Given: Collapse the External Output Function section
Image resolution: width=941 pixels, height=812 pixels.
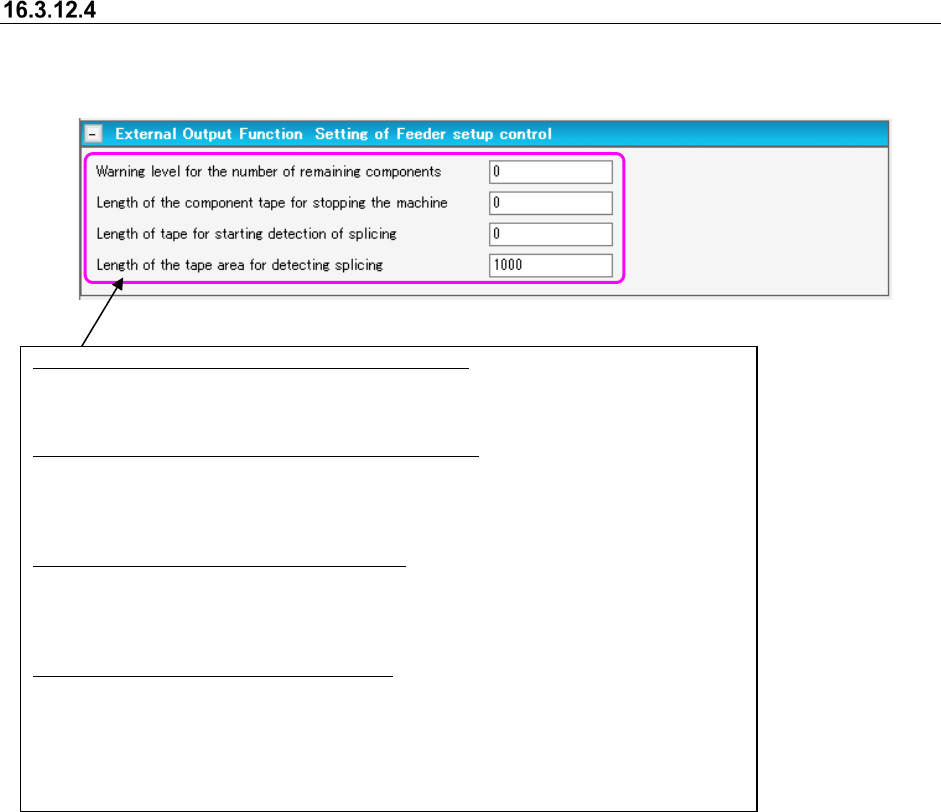Looking at the screenshot, I should pos(93,134).
